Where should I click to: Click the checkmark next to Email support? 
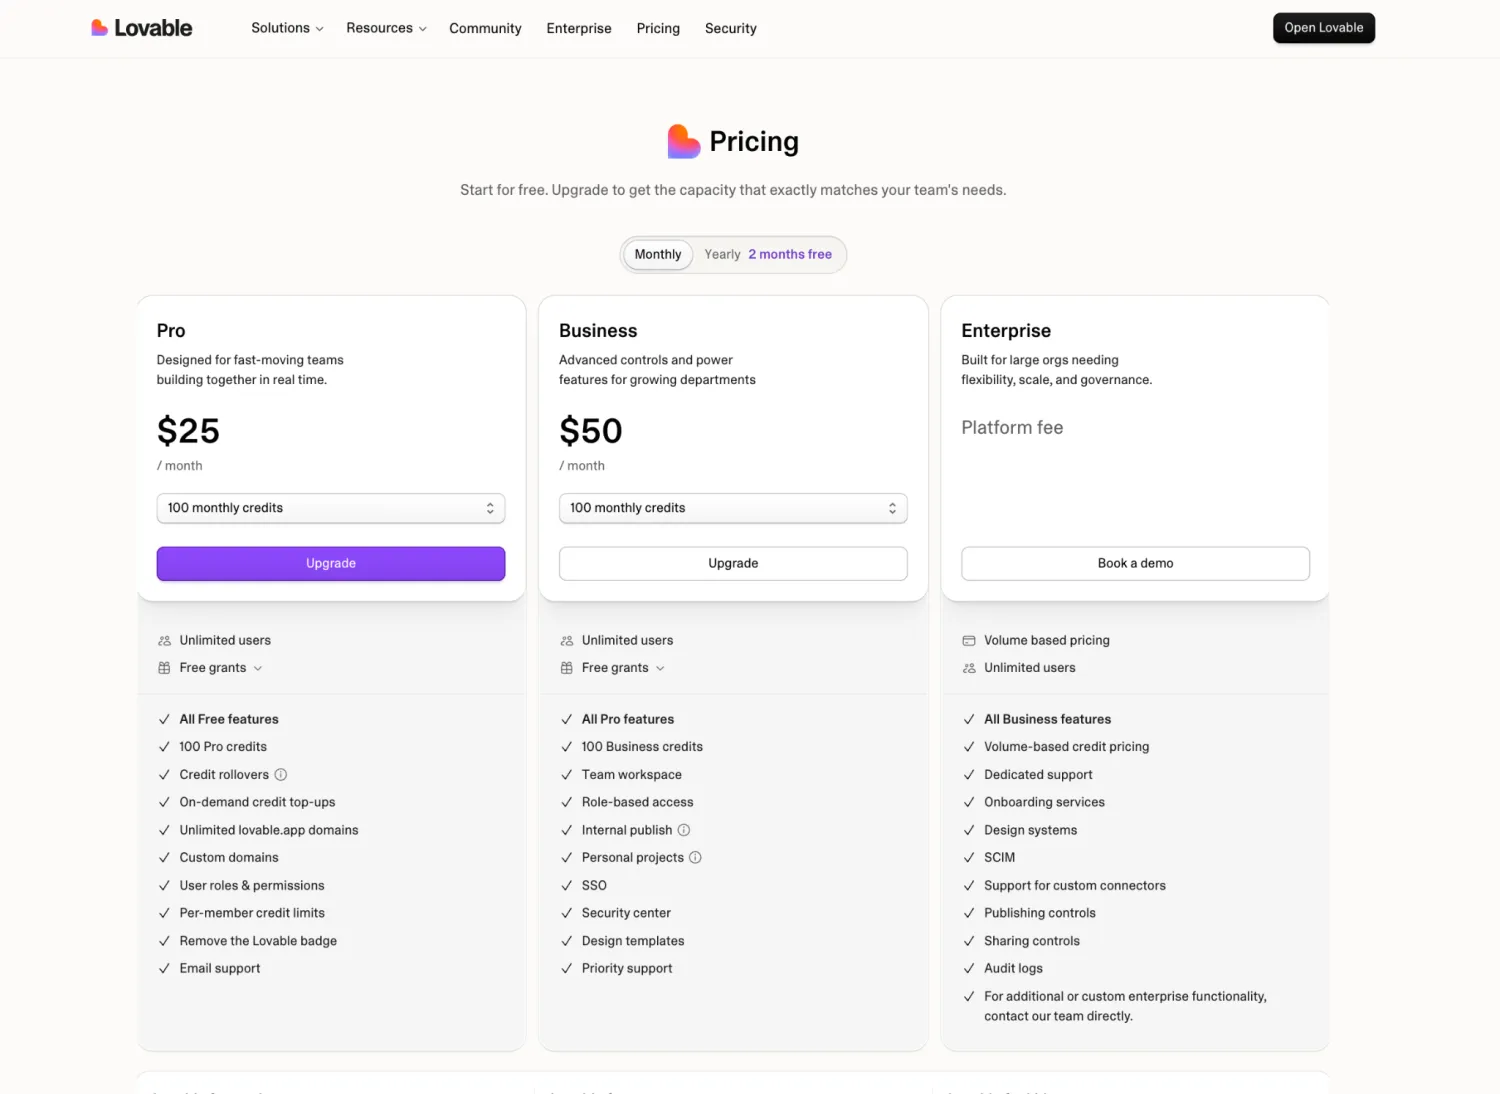[164, 968]
